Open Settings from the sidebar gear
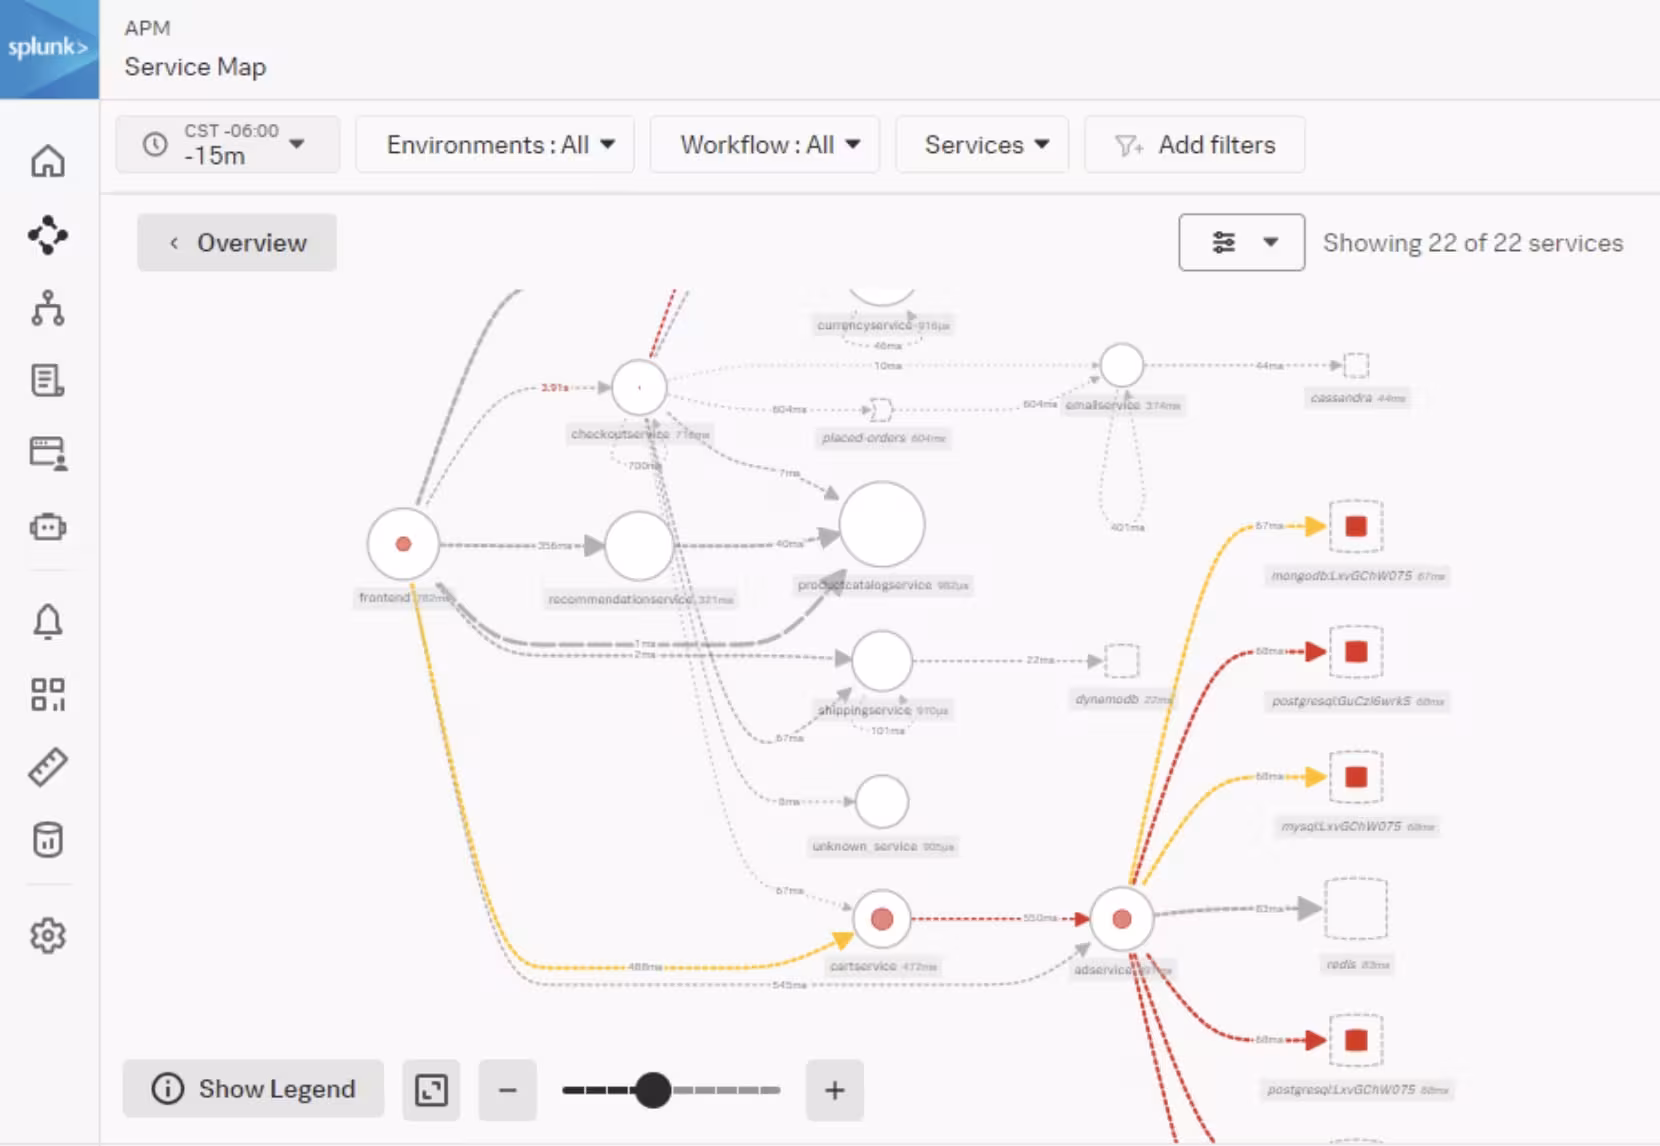This screenshot has width=1660, height=1146. click(47, 935)
